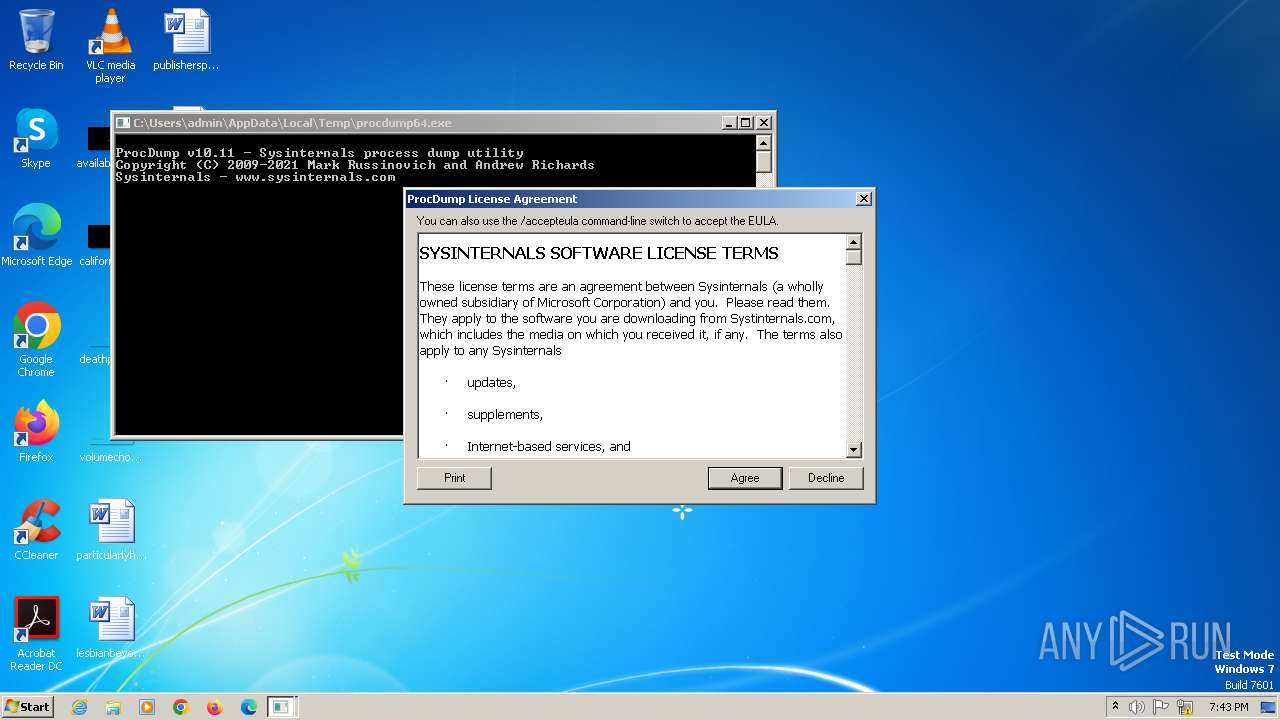Close the procdump64.exe console window
This screenshot has width=1280, height=720.
[764, 123]
